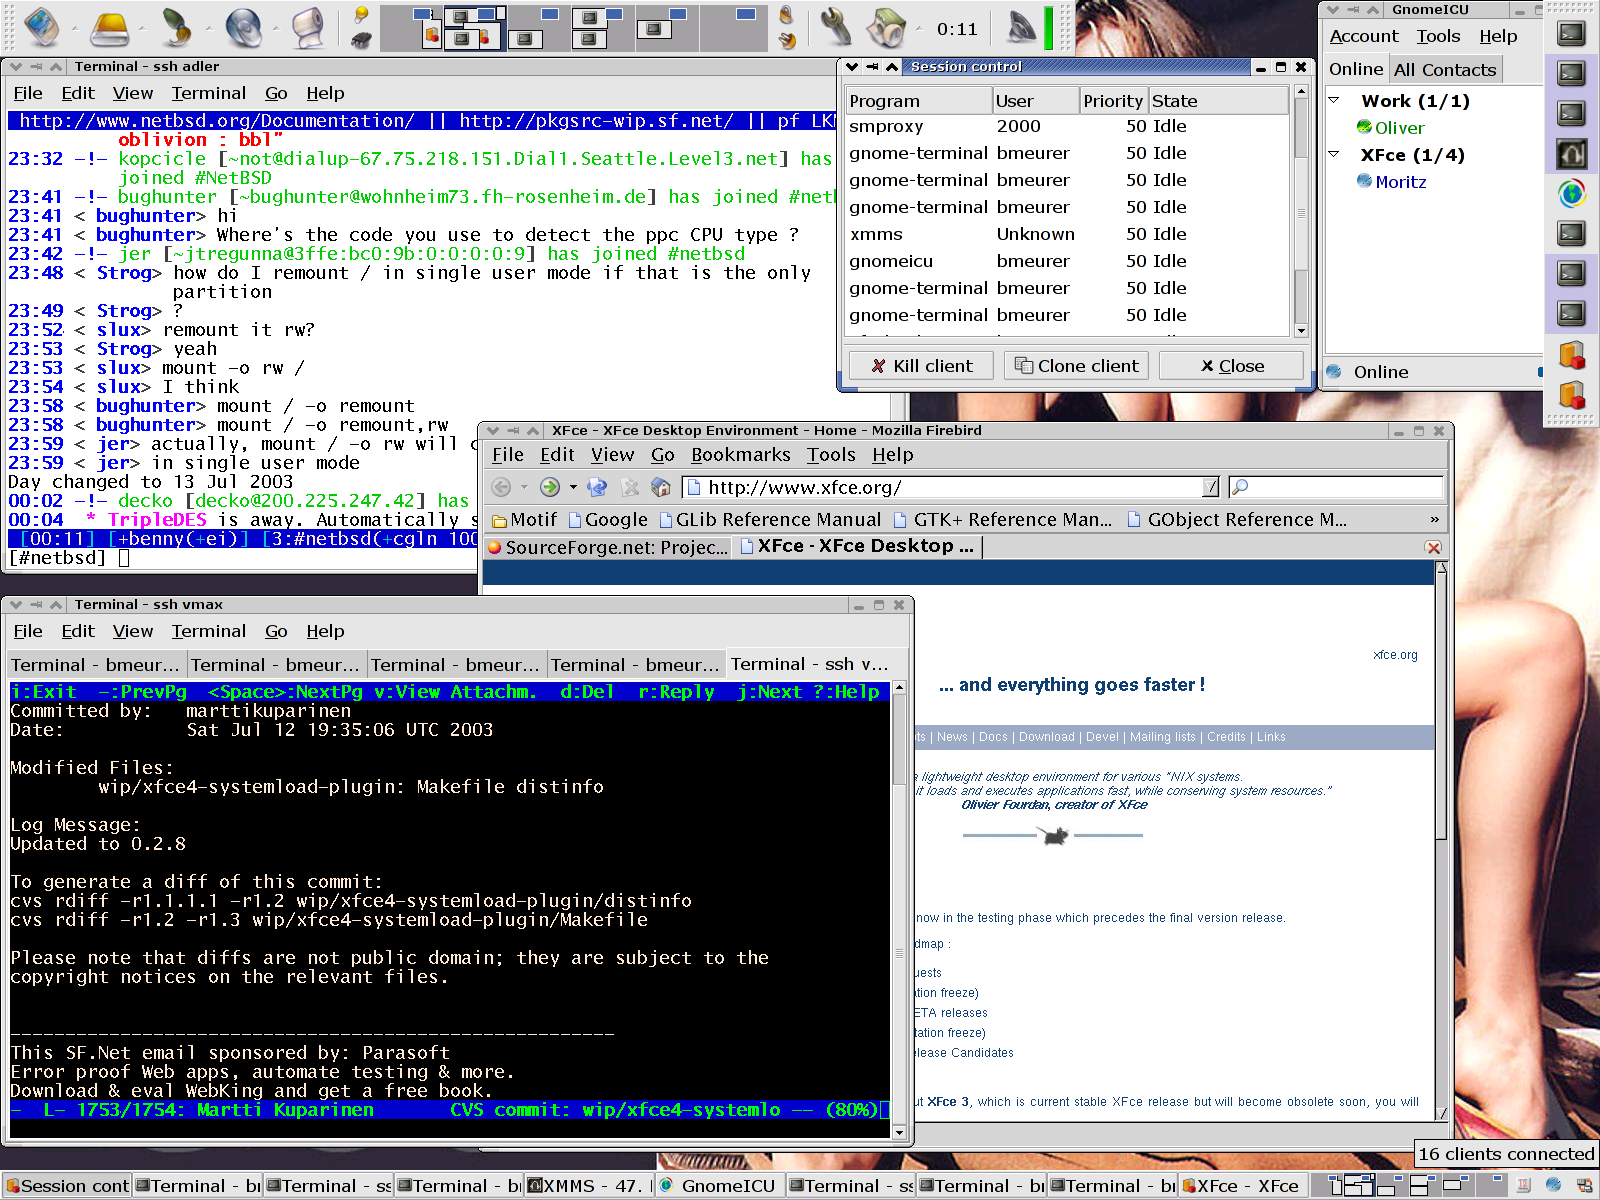Click the speaker volume icon in top panel
The width and height of the screenshot is (1600, 1200).
click(1021, 27)
